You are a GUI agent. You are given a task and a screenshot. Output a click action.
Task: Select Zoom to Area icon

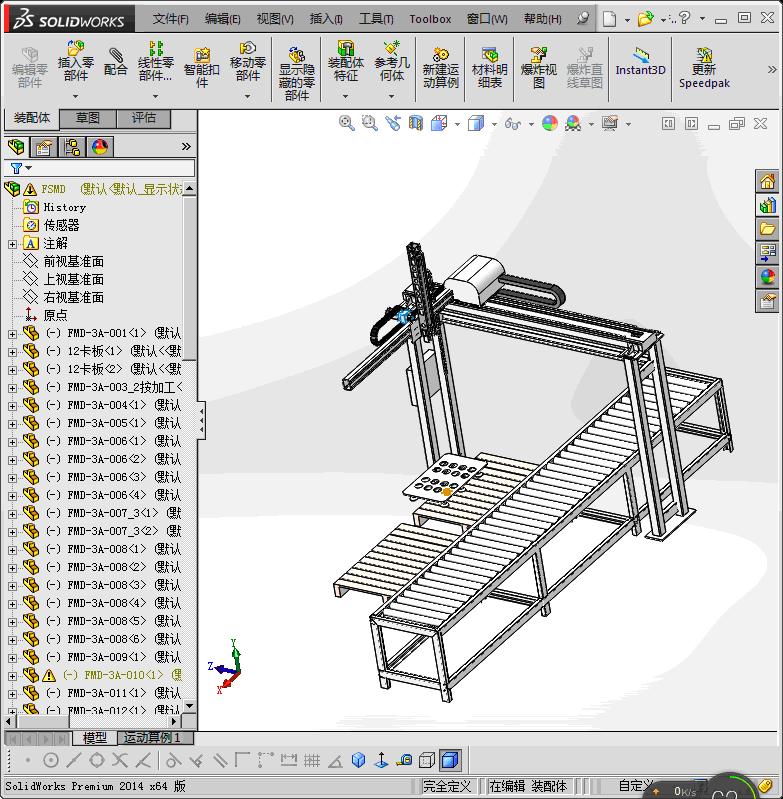369,123
